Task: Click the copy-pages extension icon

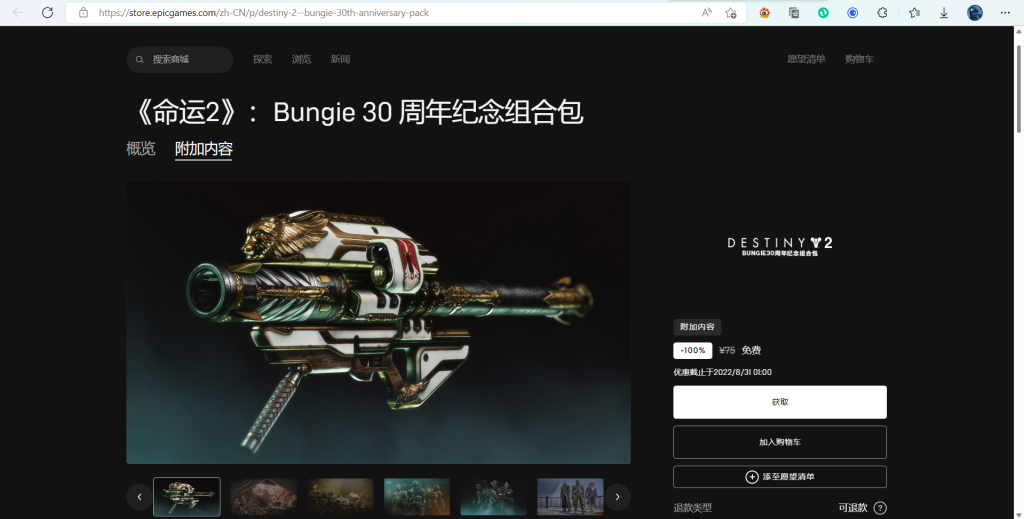Action: [x=794, y=12]
